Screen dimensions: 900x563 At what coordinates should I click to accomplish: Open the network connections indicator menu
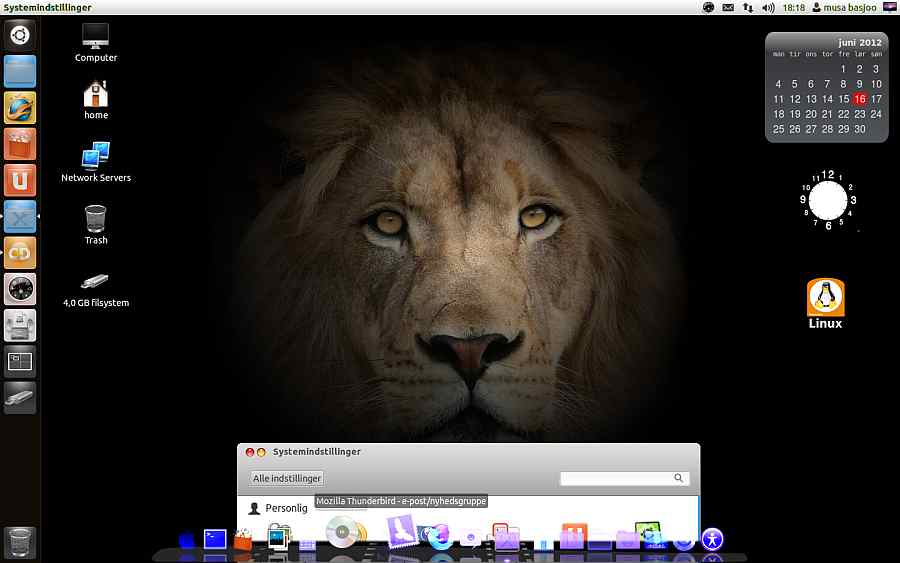[x=748, y=8]
